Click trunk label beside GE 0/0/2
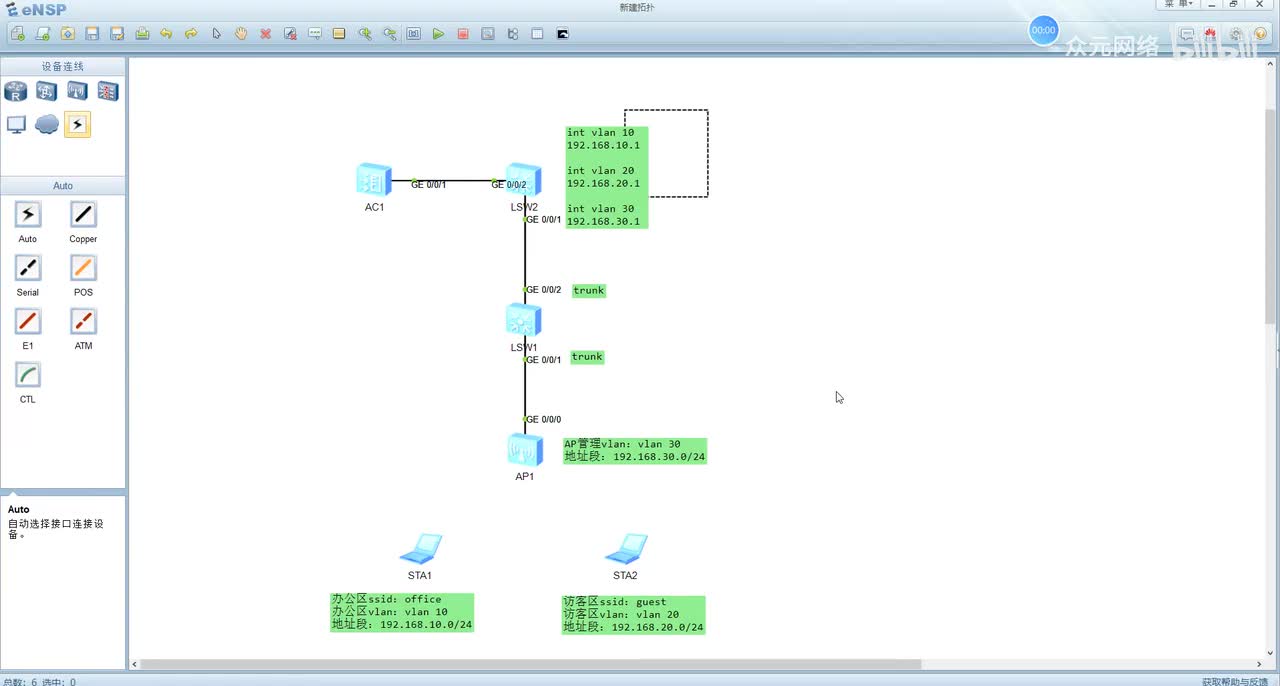Viewport: 1280px width, 686px height. click(x=589, y=290)
